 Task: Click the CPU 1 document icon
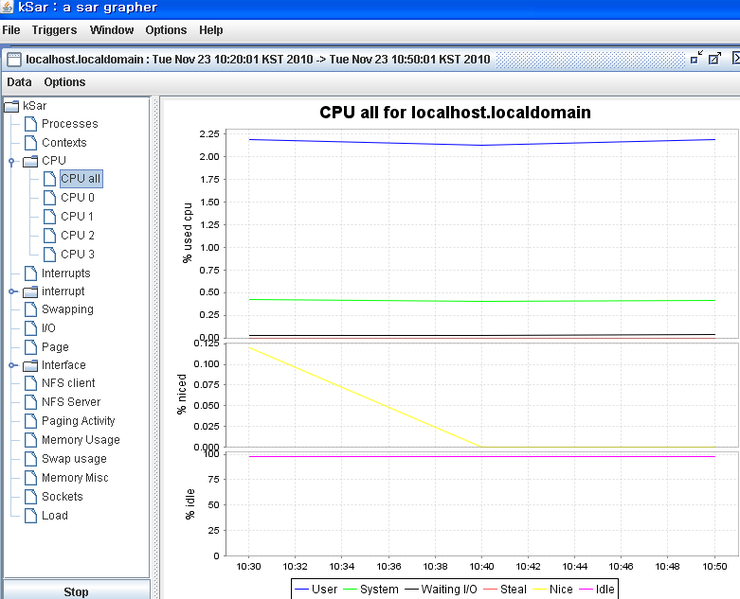click(x=50, y=216)
